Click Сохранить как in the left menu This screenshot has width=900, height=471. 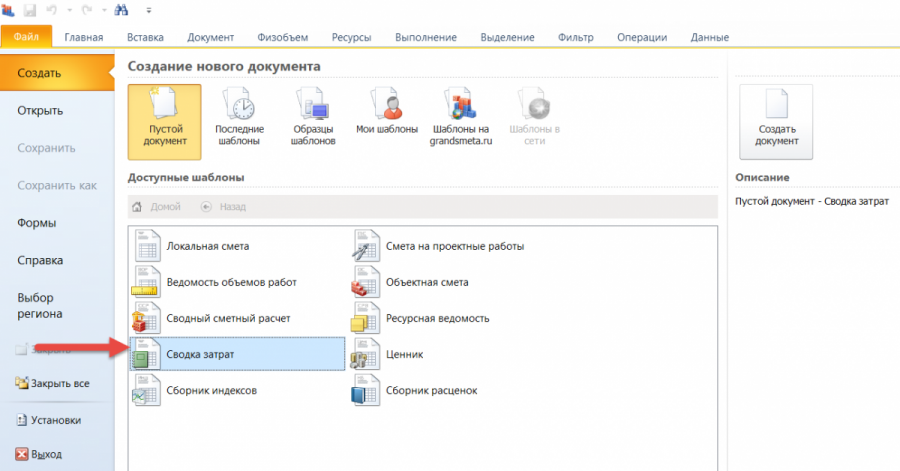[57, 185]
